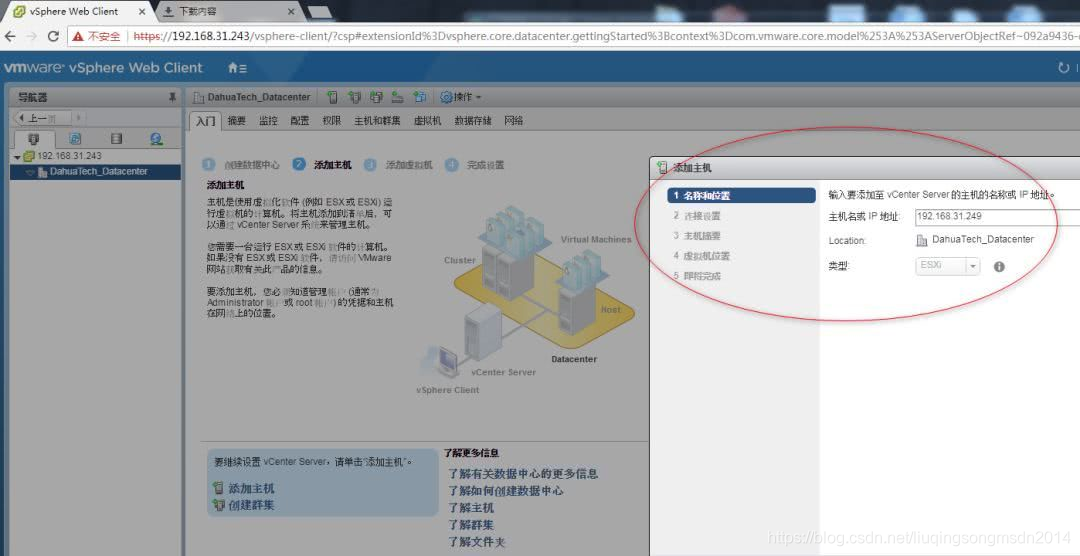Switch to the 网络 tab

[x=513, y=121]
